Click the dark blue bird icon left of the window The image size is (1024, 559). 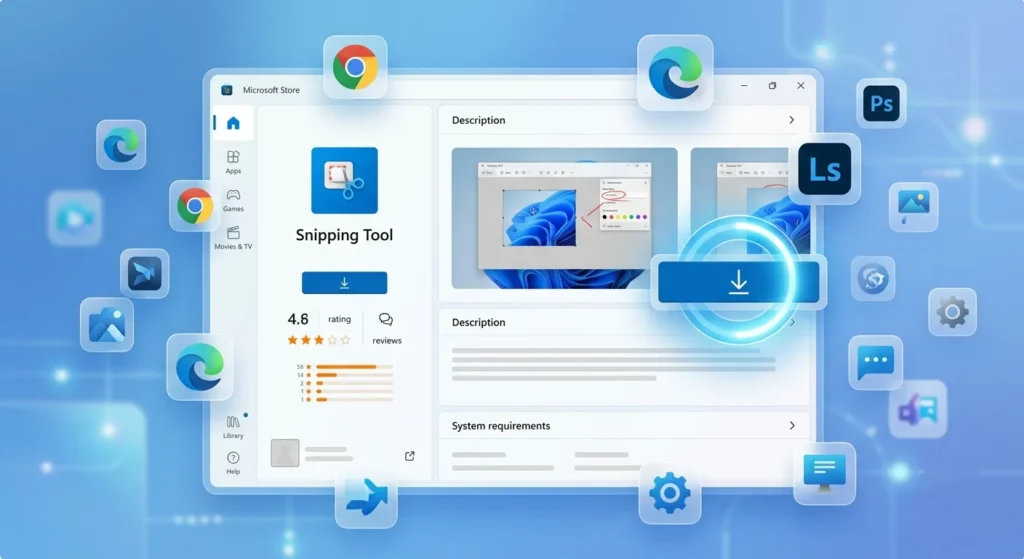(145, 273)
